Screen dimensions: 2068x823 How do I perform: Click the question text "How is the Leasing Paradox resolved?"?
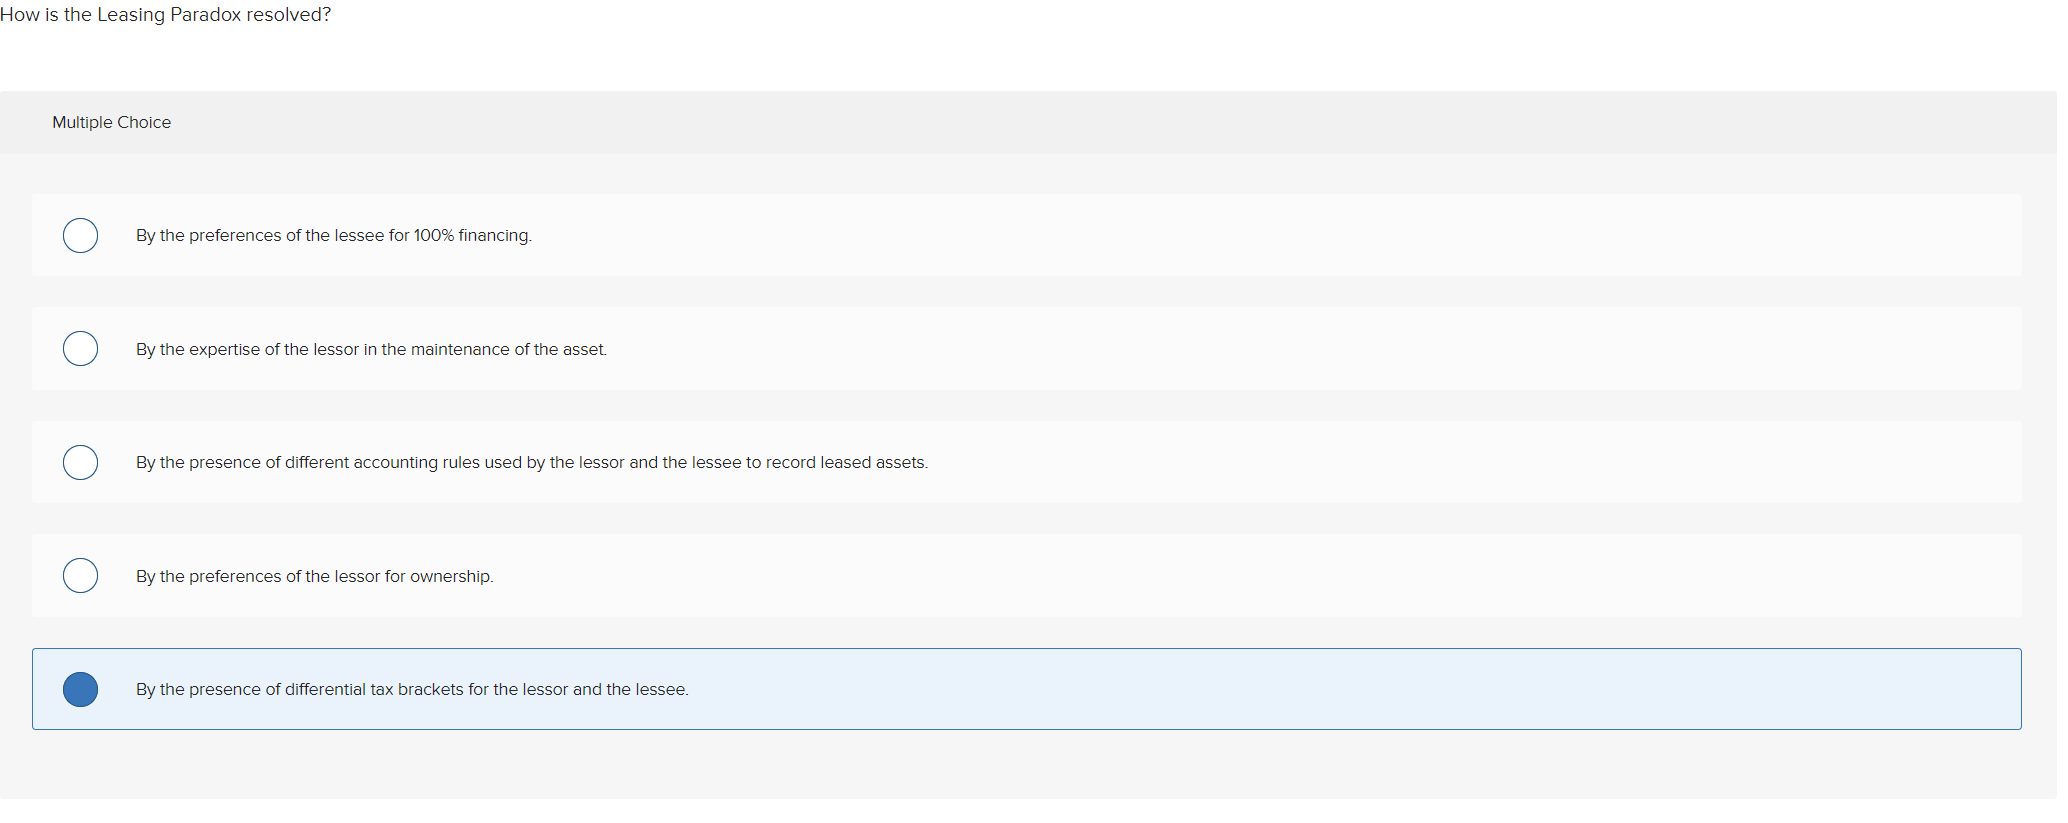tap(166, 15)
